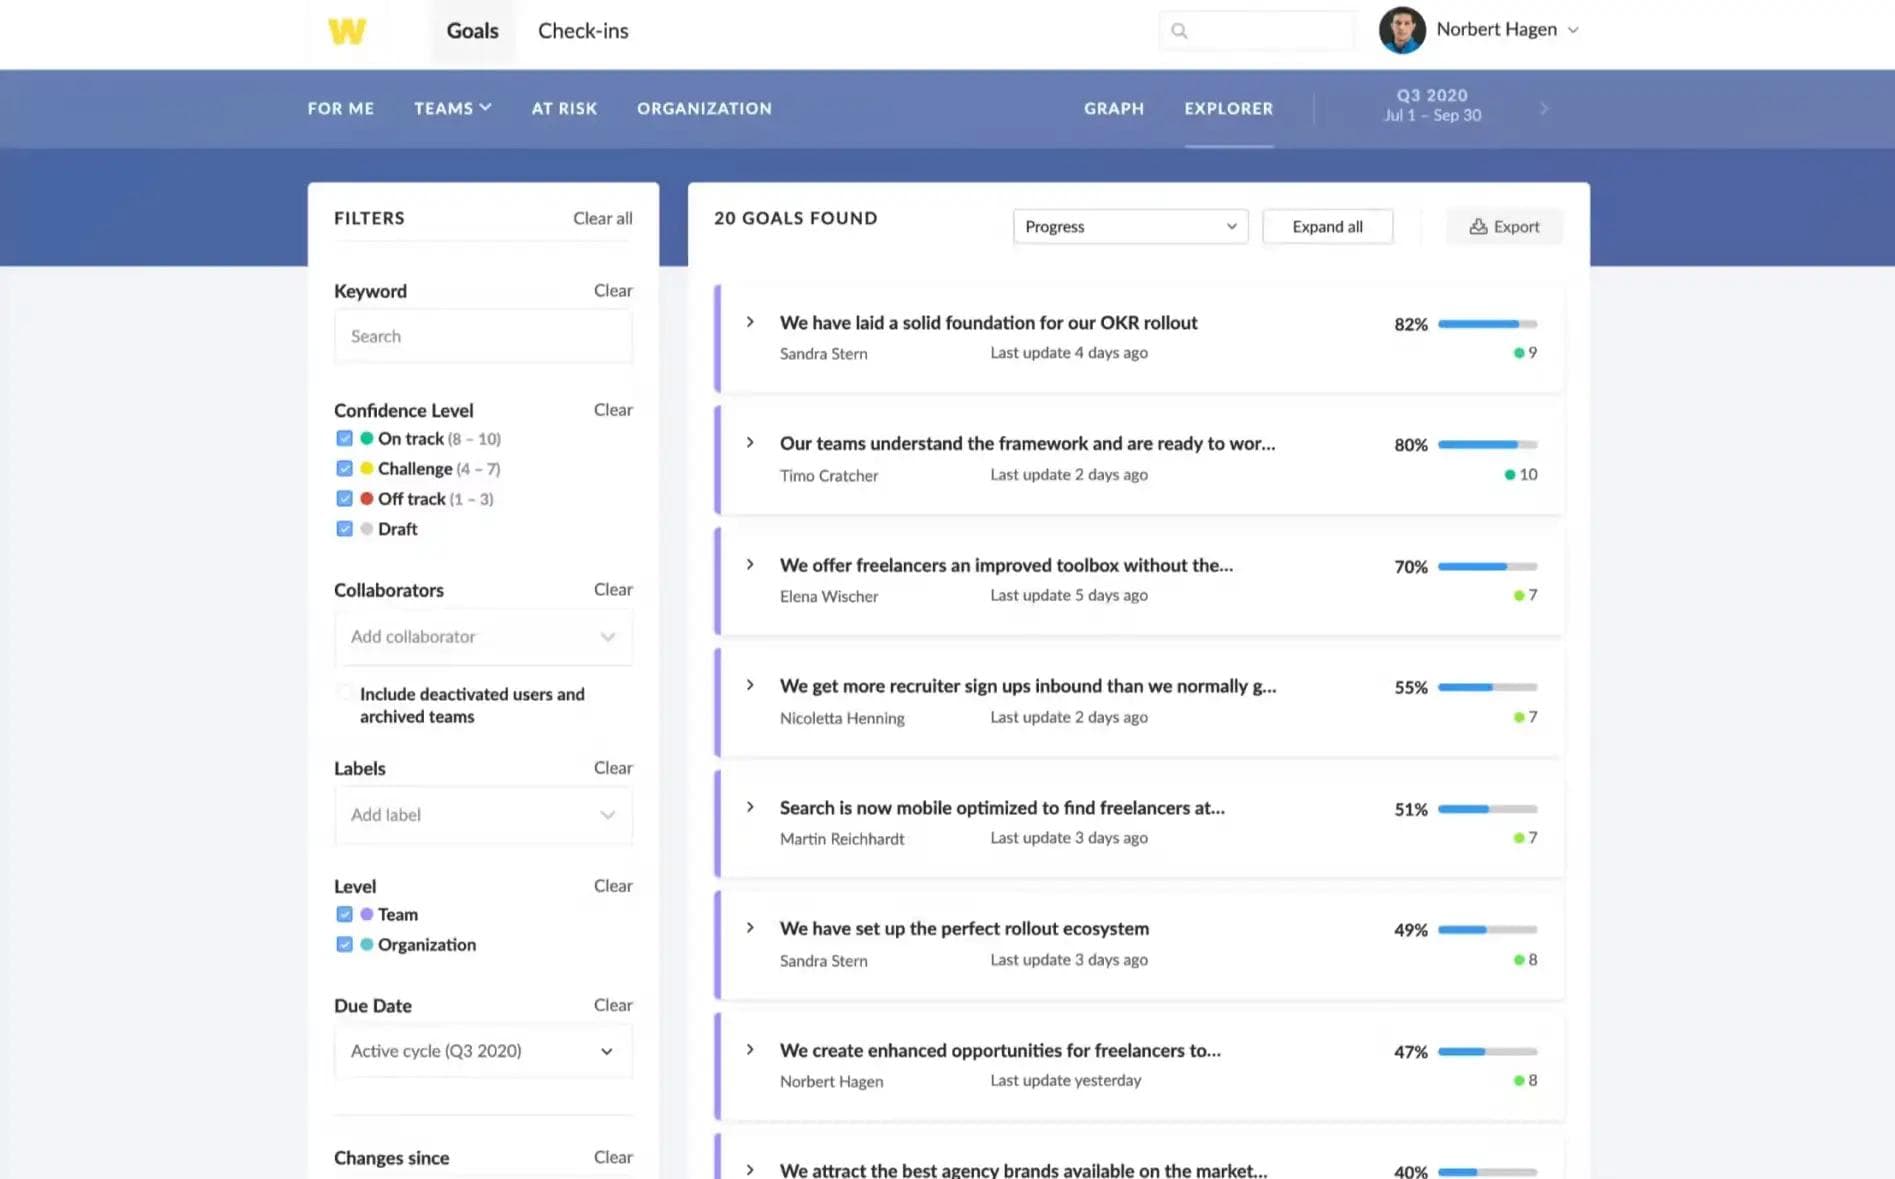The width and height of the screenshot is (1895, 1179).
Task: Uncheck the On track confidence level filter
Action: coord(344,438)
